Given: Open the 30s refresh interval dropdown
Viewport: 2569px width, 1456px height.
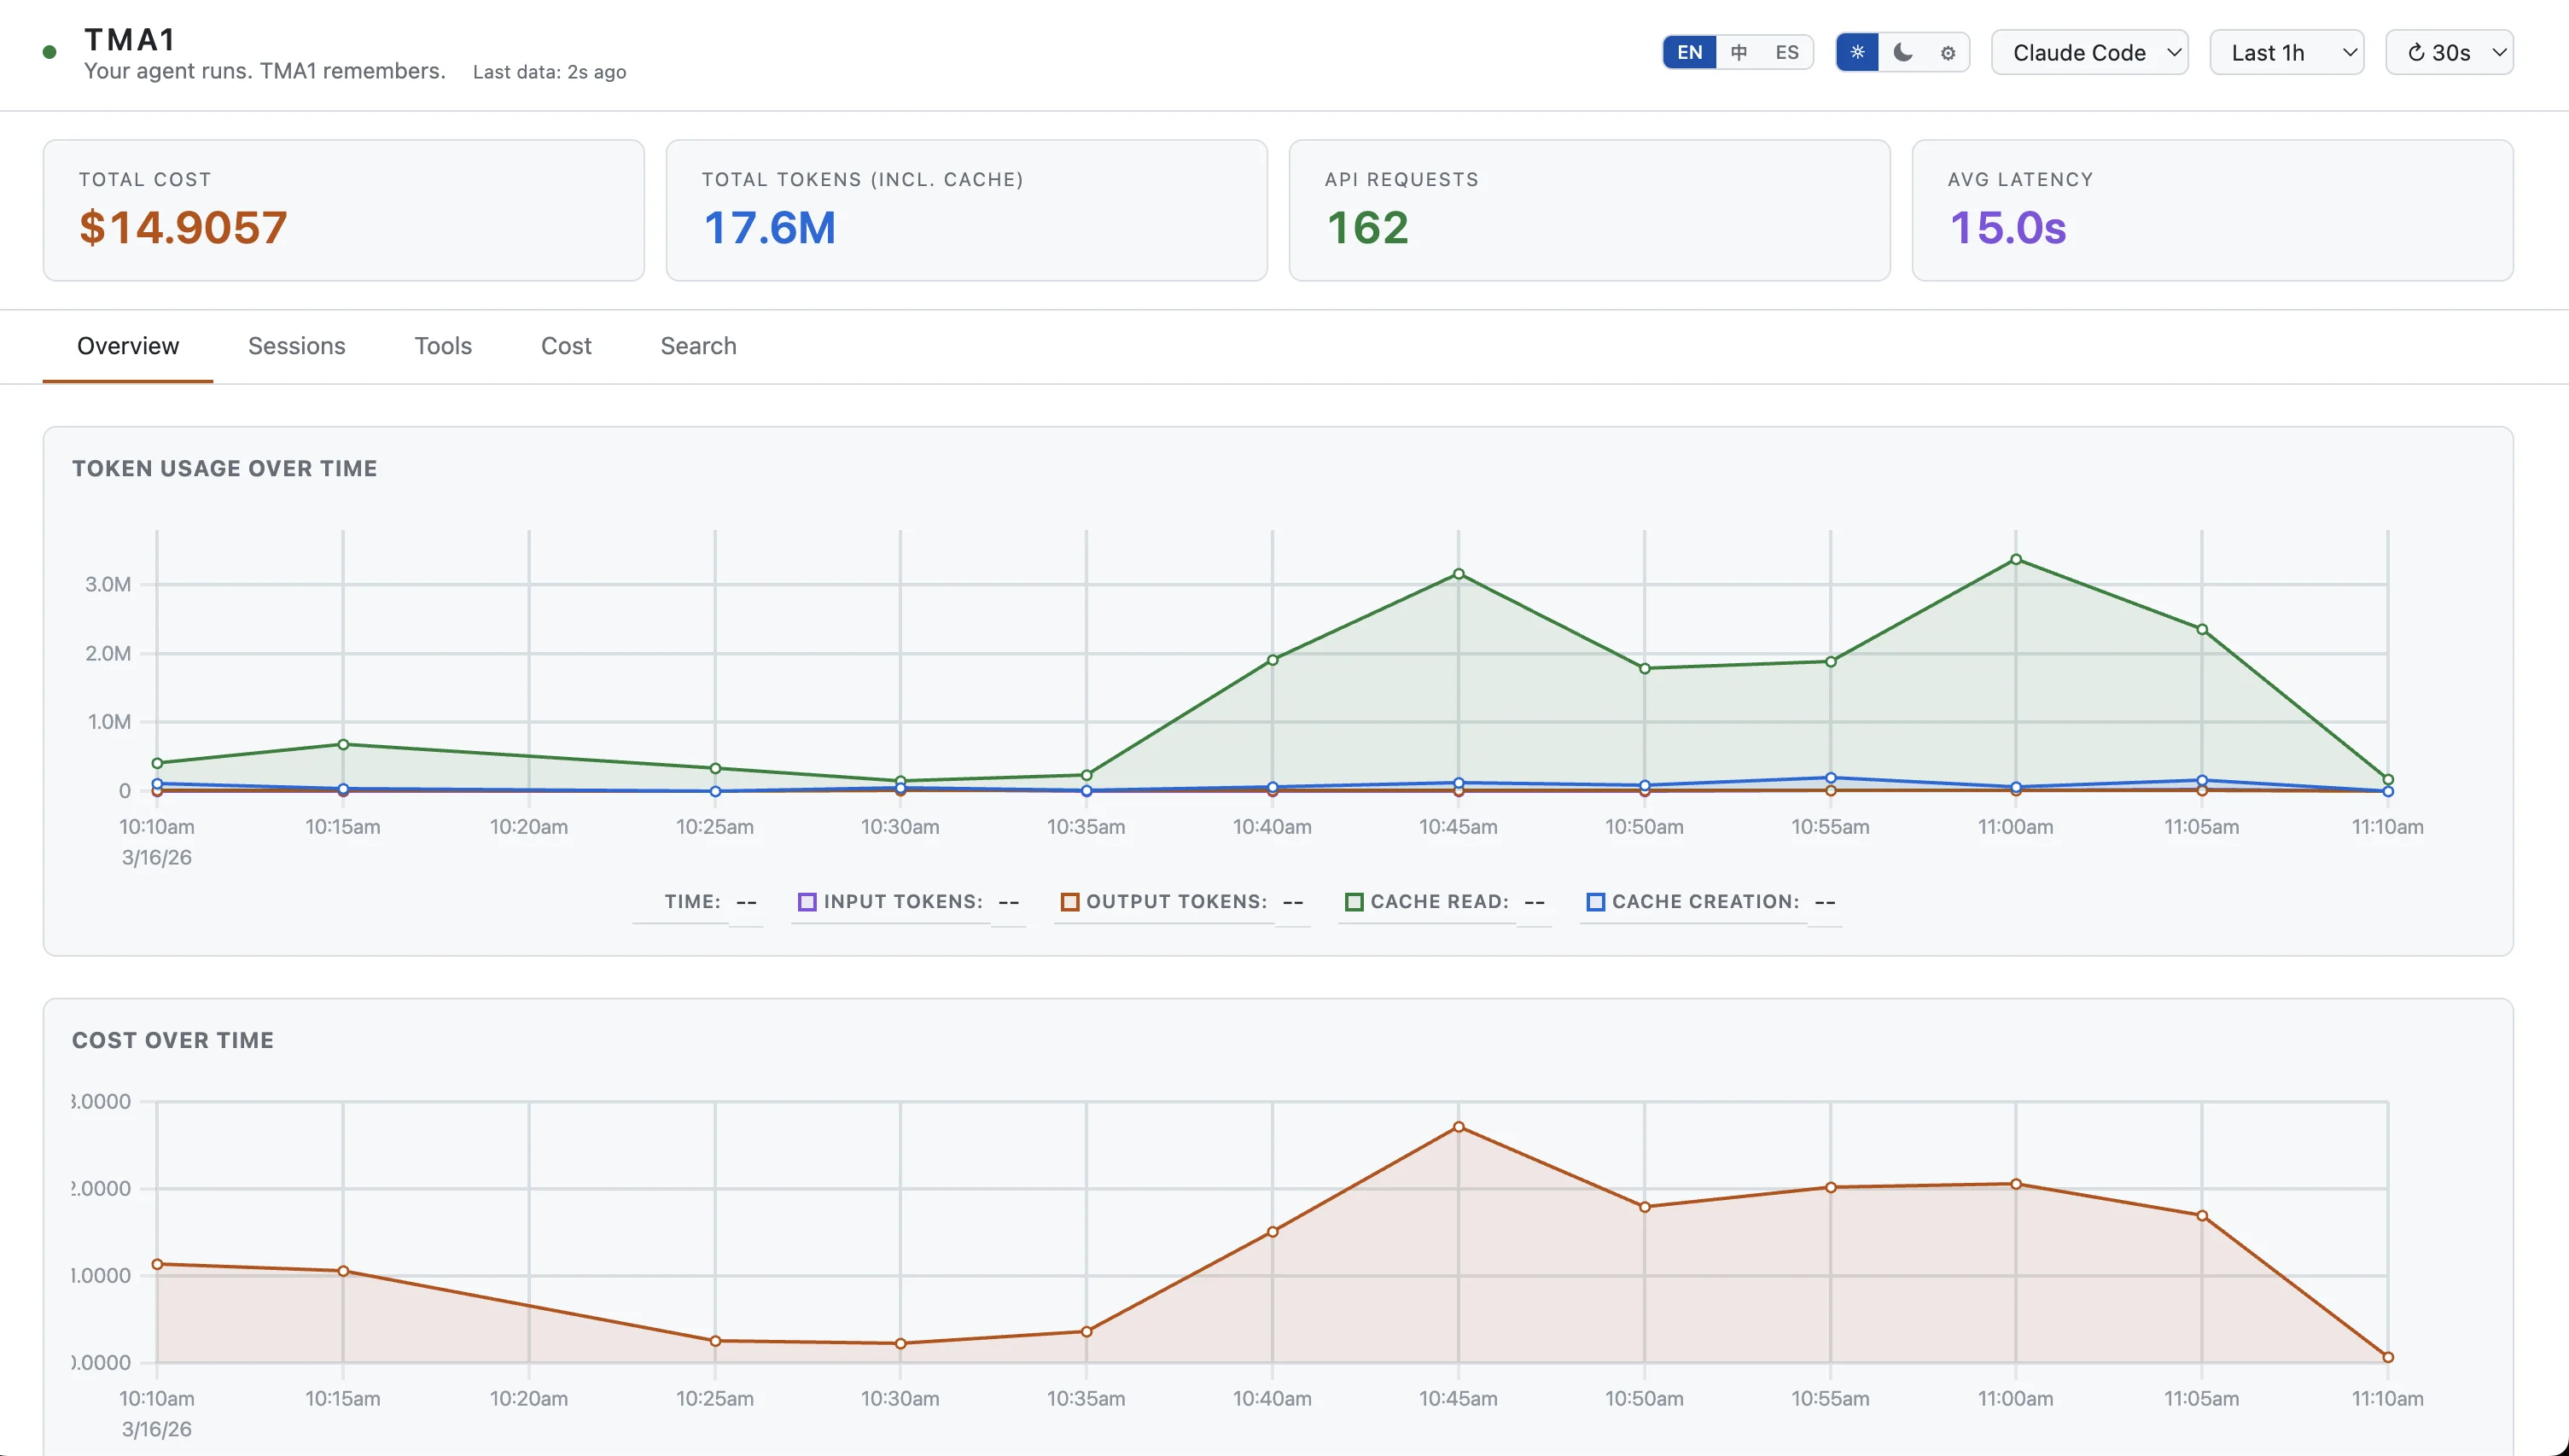Looking at the screenshot, I should tap(2450, 52).
